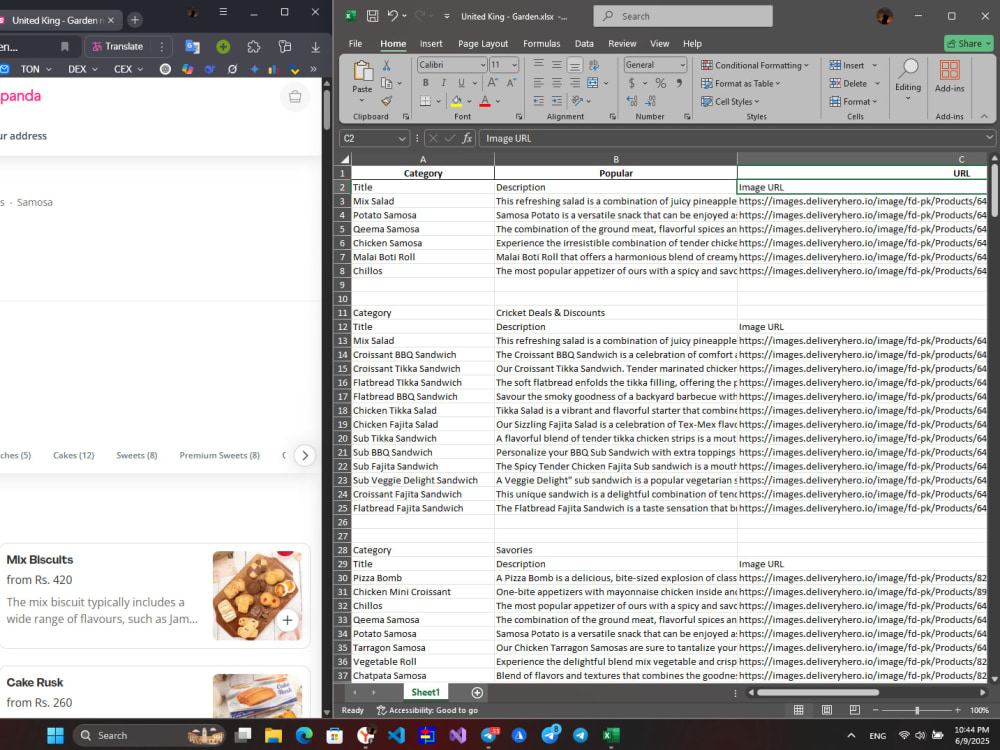This screenshot has height=750, width=1000.
Task: Click the Cut scissors icon
Action: click(386, 65)
